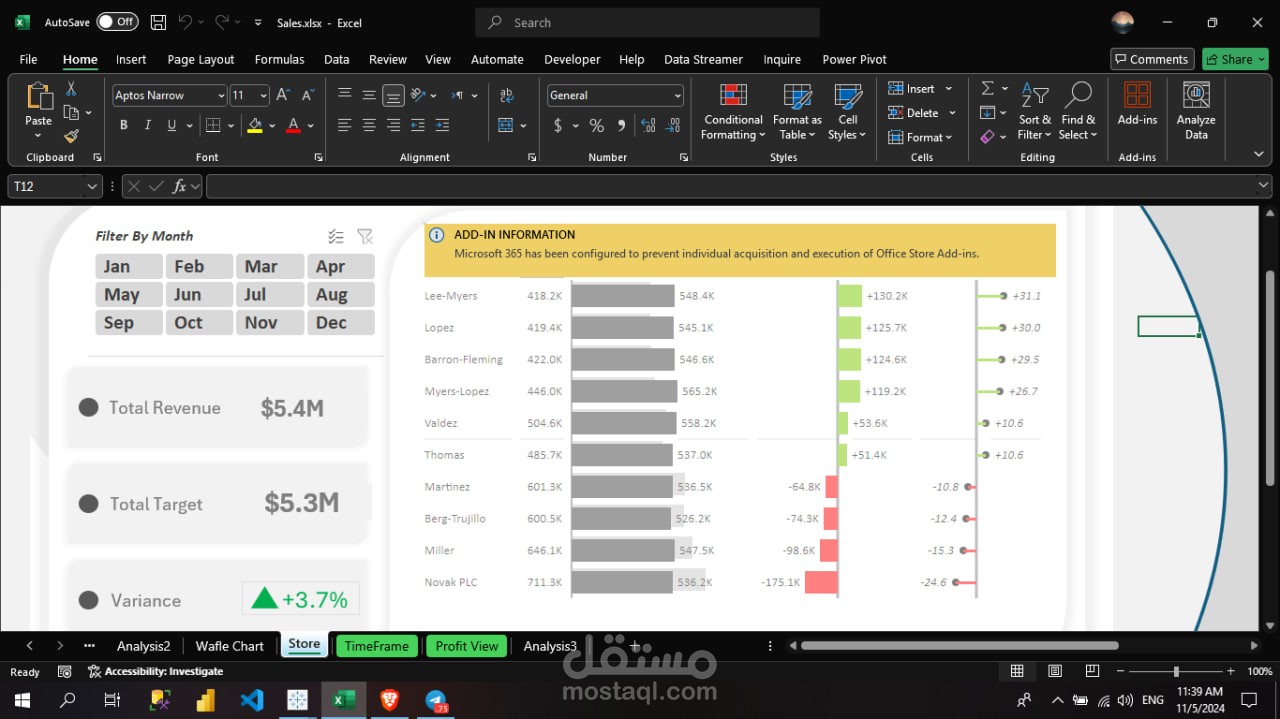Image resolution: width=1280 pixels, height=719 pixels.
Task: Toggle Bold formatting
Action: [x=124, y=125]
